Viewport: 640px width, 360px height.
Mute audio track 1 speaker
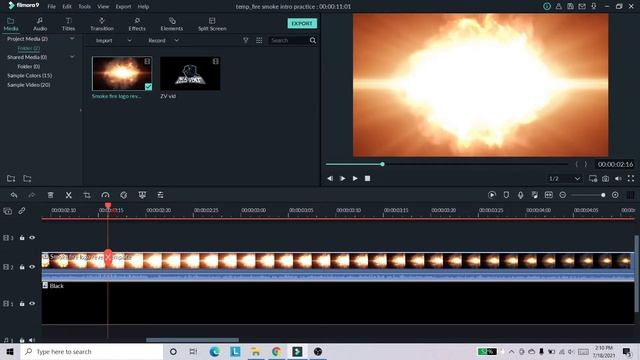tap(32, 340)
